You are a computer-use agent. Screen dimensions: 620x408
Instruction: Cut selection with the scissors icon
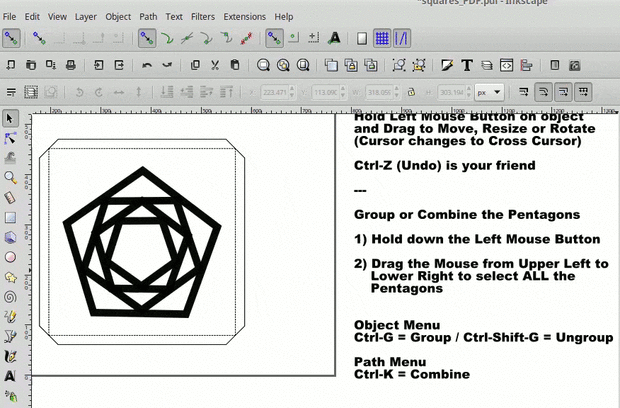coord(215,65)
